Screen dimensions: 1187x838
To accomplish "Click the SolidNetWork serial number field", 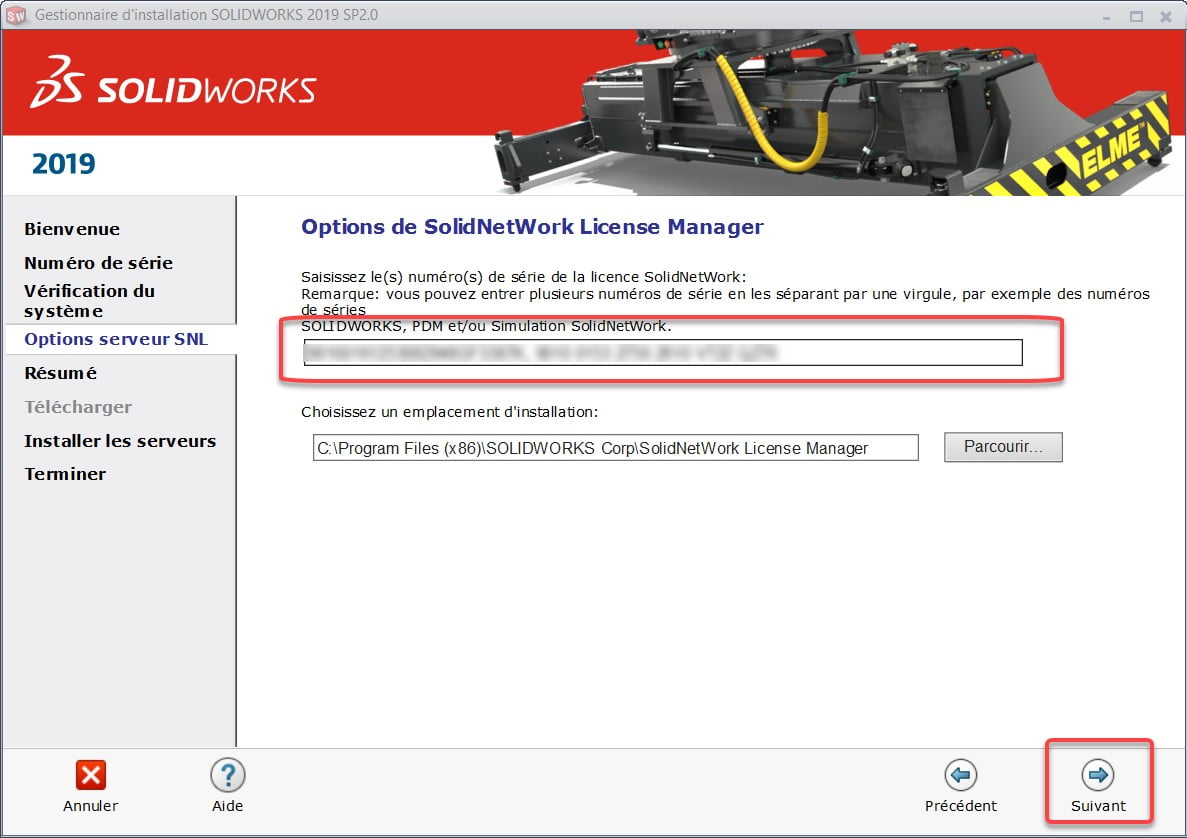I will (x=662, y=353).
